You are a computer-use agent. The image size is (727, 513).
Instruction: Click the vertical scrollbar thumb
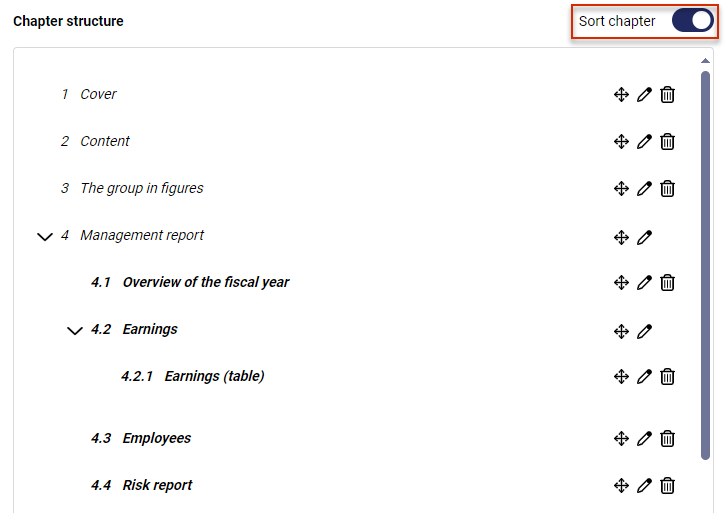[x=705, y=265]
